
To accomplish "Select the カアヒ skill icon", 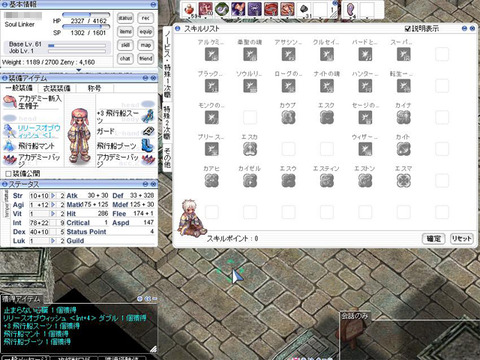I will [212, 181].
